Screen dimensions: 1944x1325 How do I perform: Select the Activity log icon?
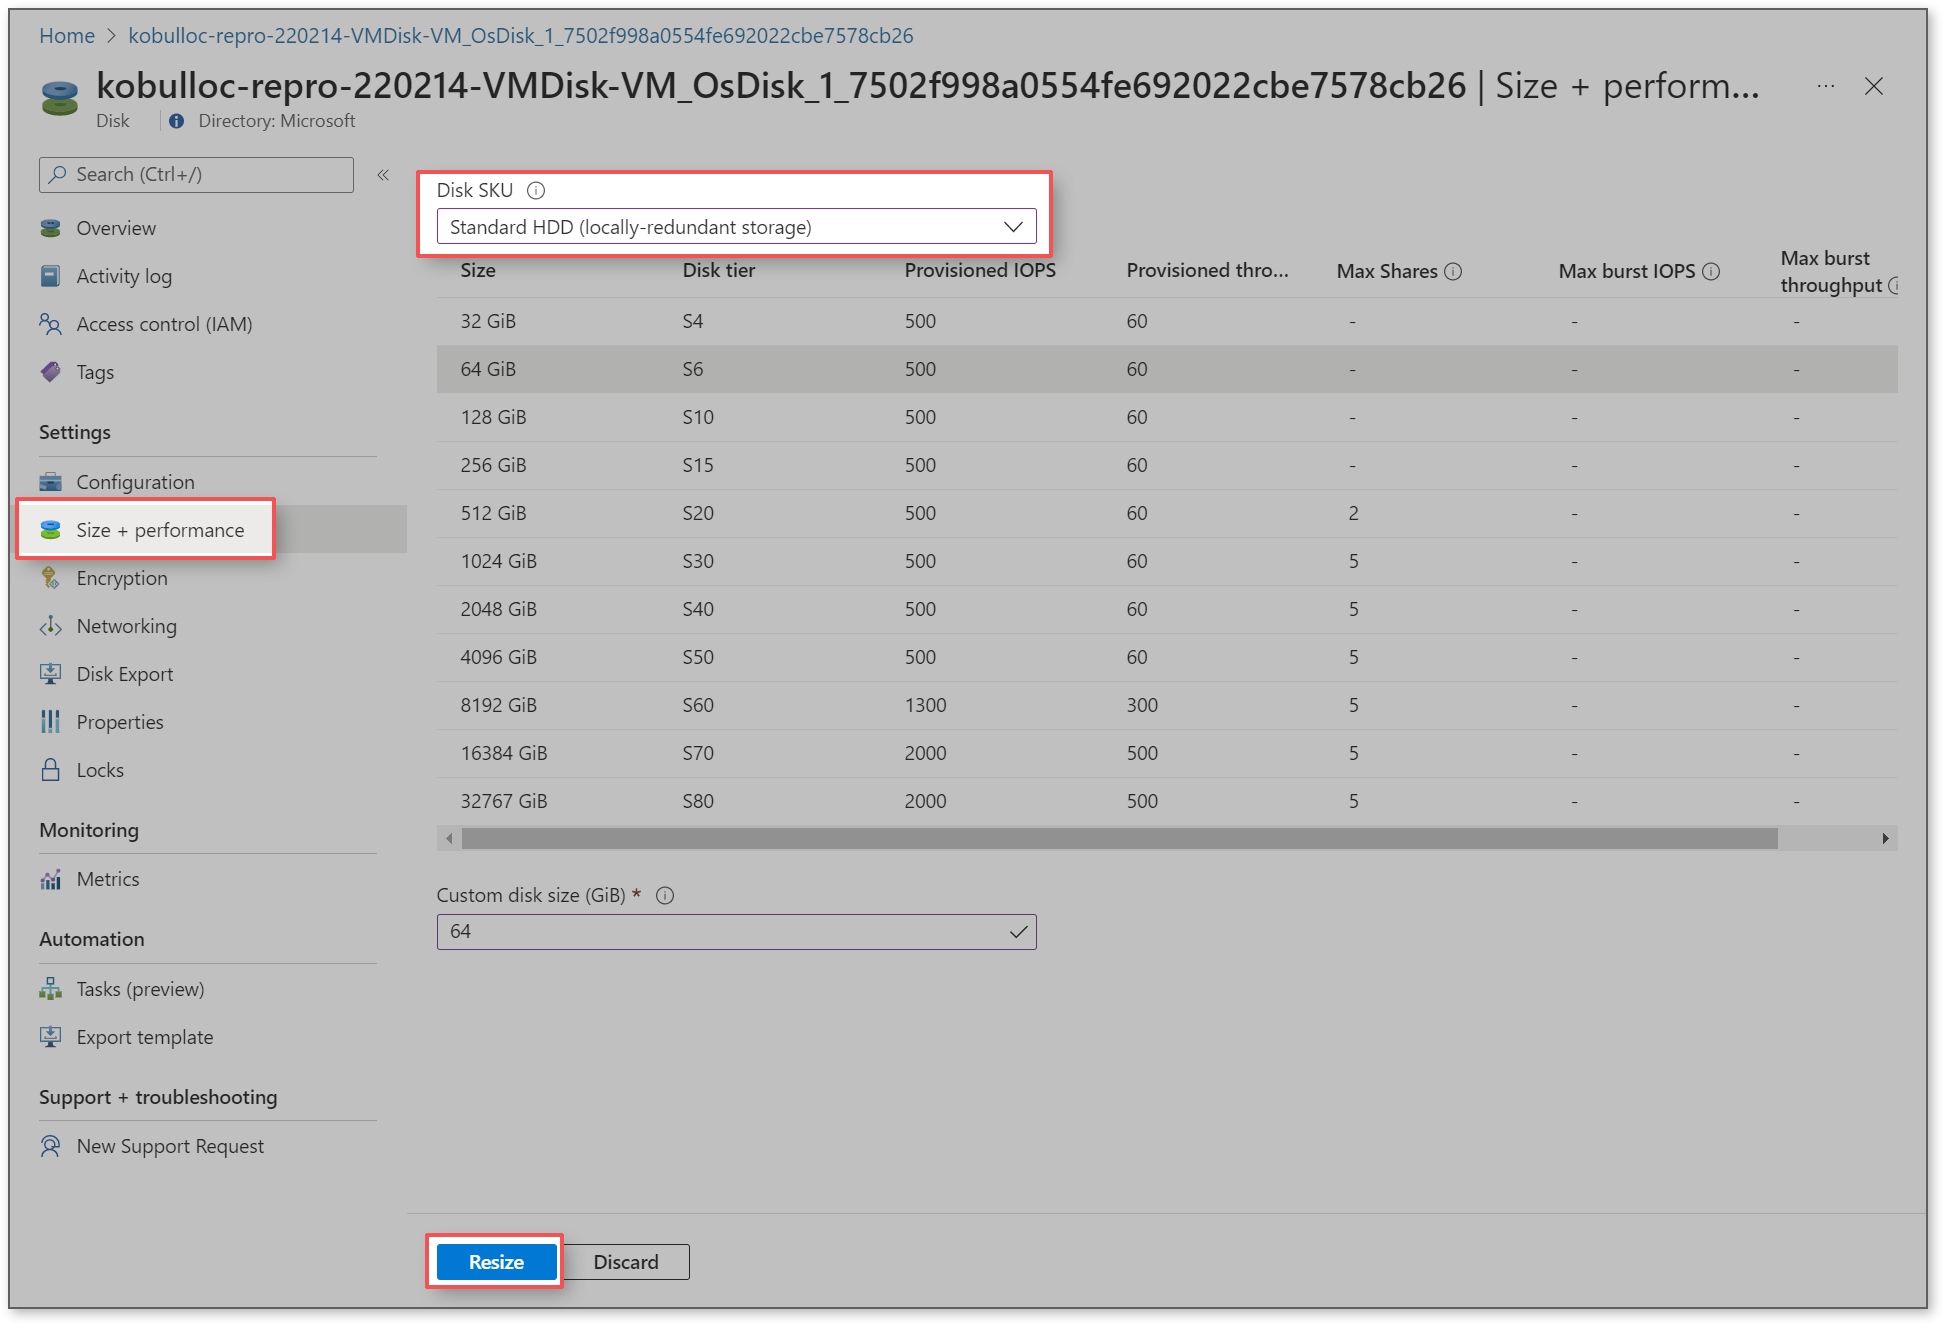click(x=51, y=276)
